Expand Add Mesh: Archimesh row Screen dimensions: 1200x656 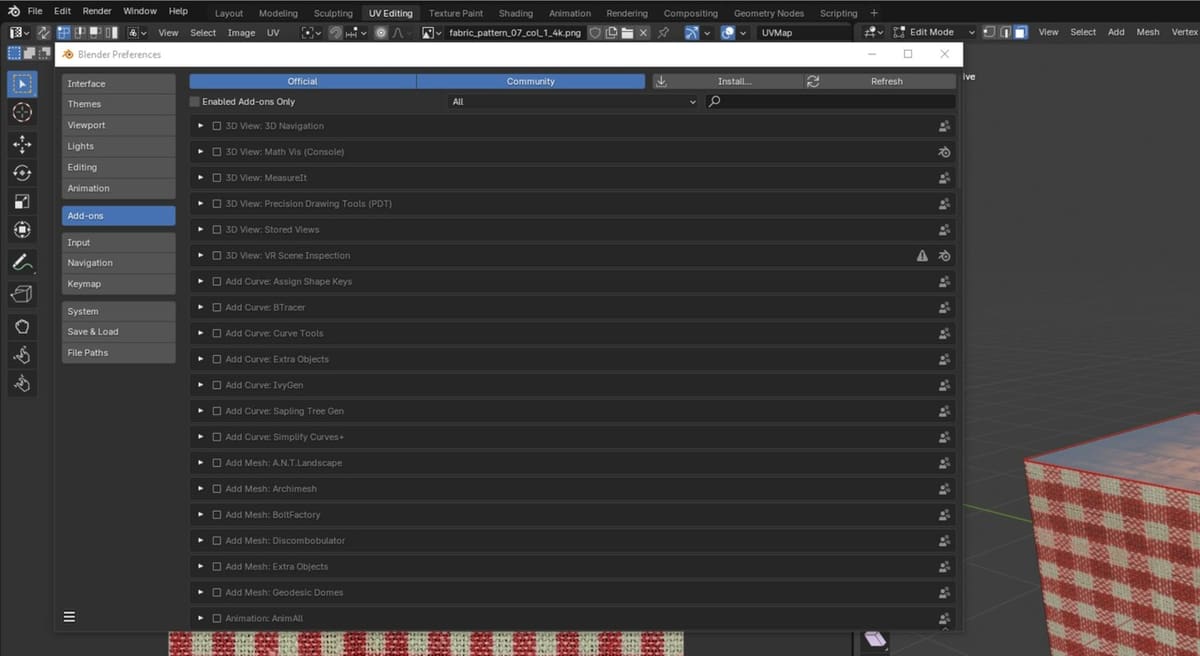point(201,489)
